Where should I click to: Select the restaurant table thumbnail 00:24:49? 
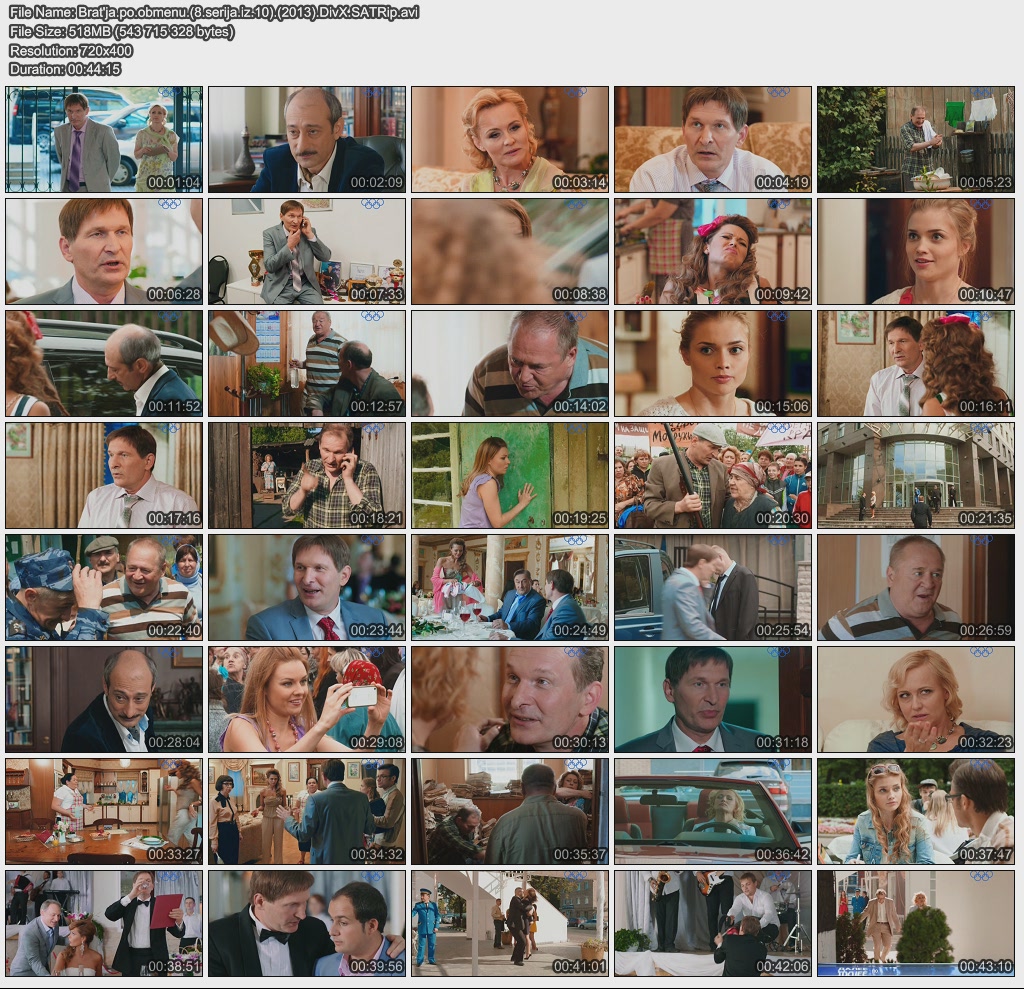[x=510, y=587]
